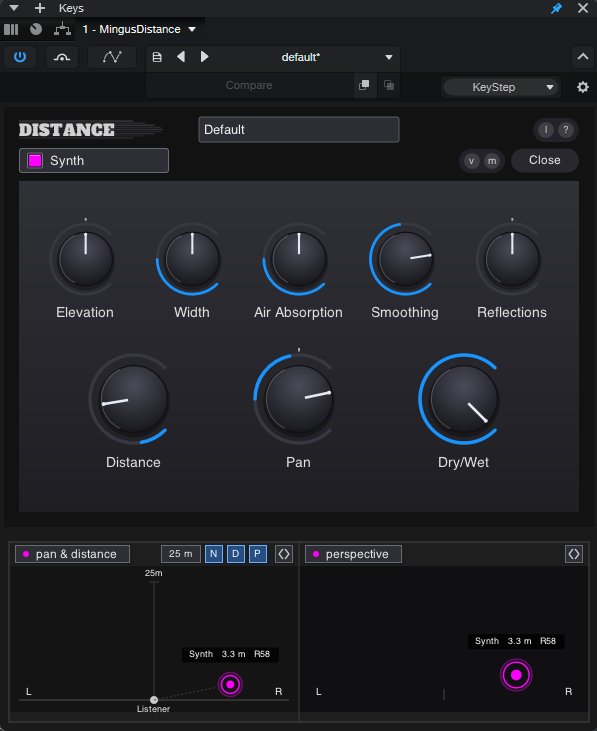Click the Air Absorption knob
597x731 pixels.
coord(299,259)
